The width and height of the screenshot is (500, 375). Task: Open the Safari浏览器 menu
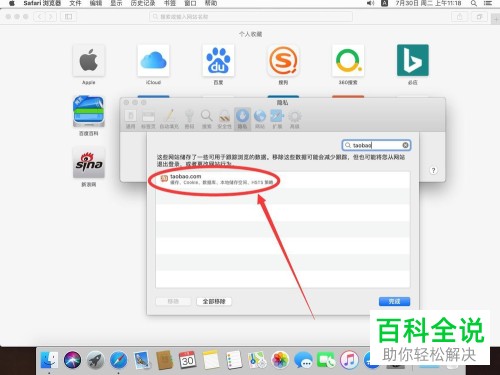(x=42, y=3)
